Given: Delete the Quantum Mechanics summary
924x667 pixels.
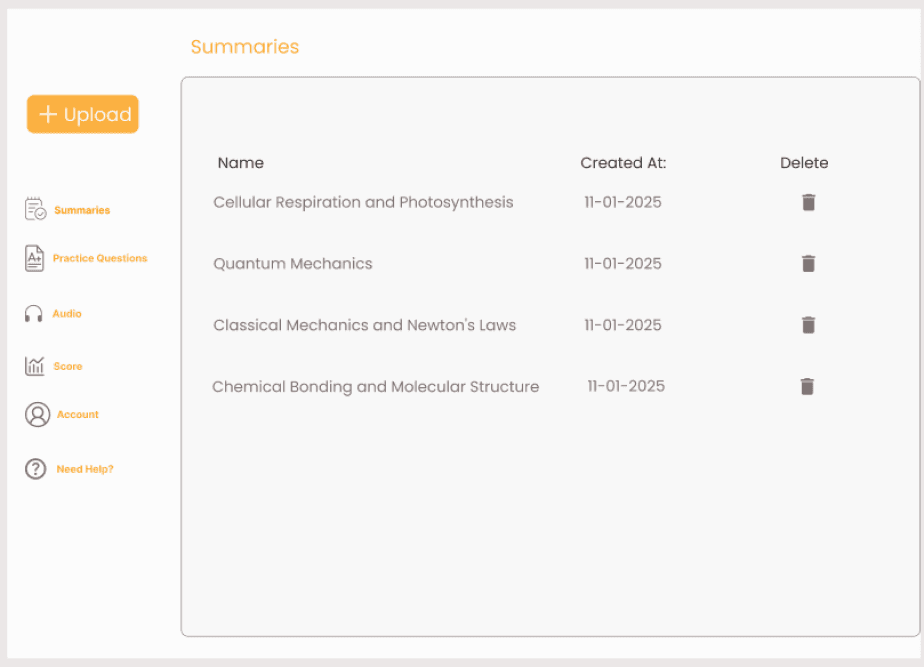Looking at the screenshot, I should 809,264.
